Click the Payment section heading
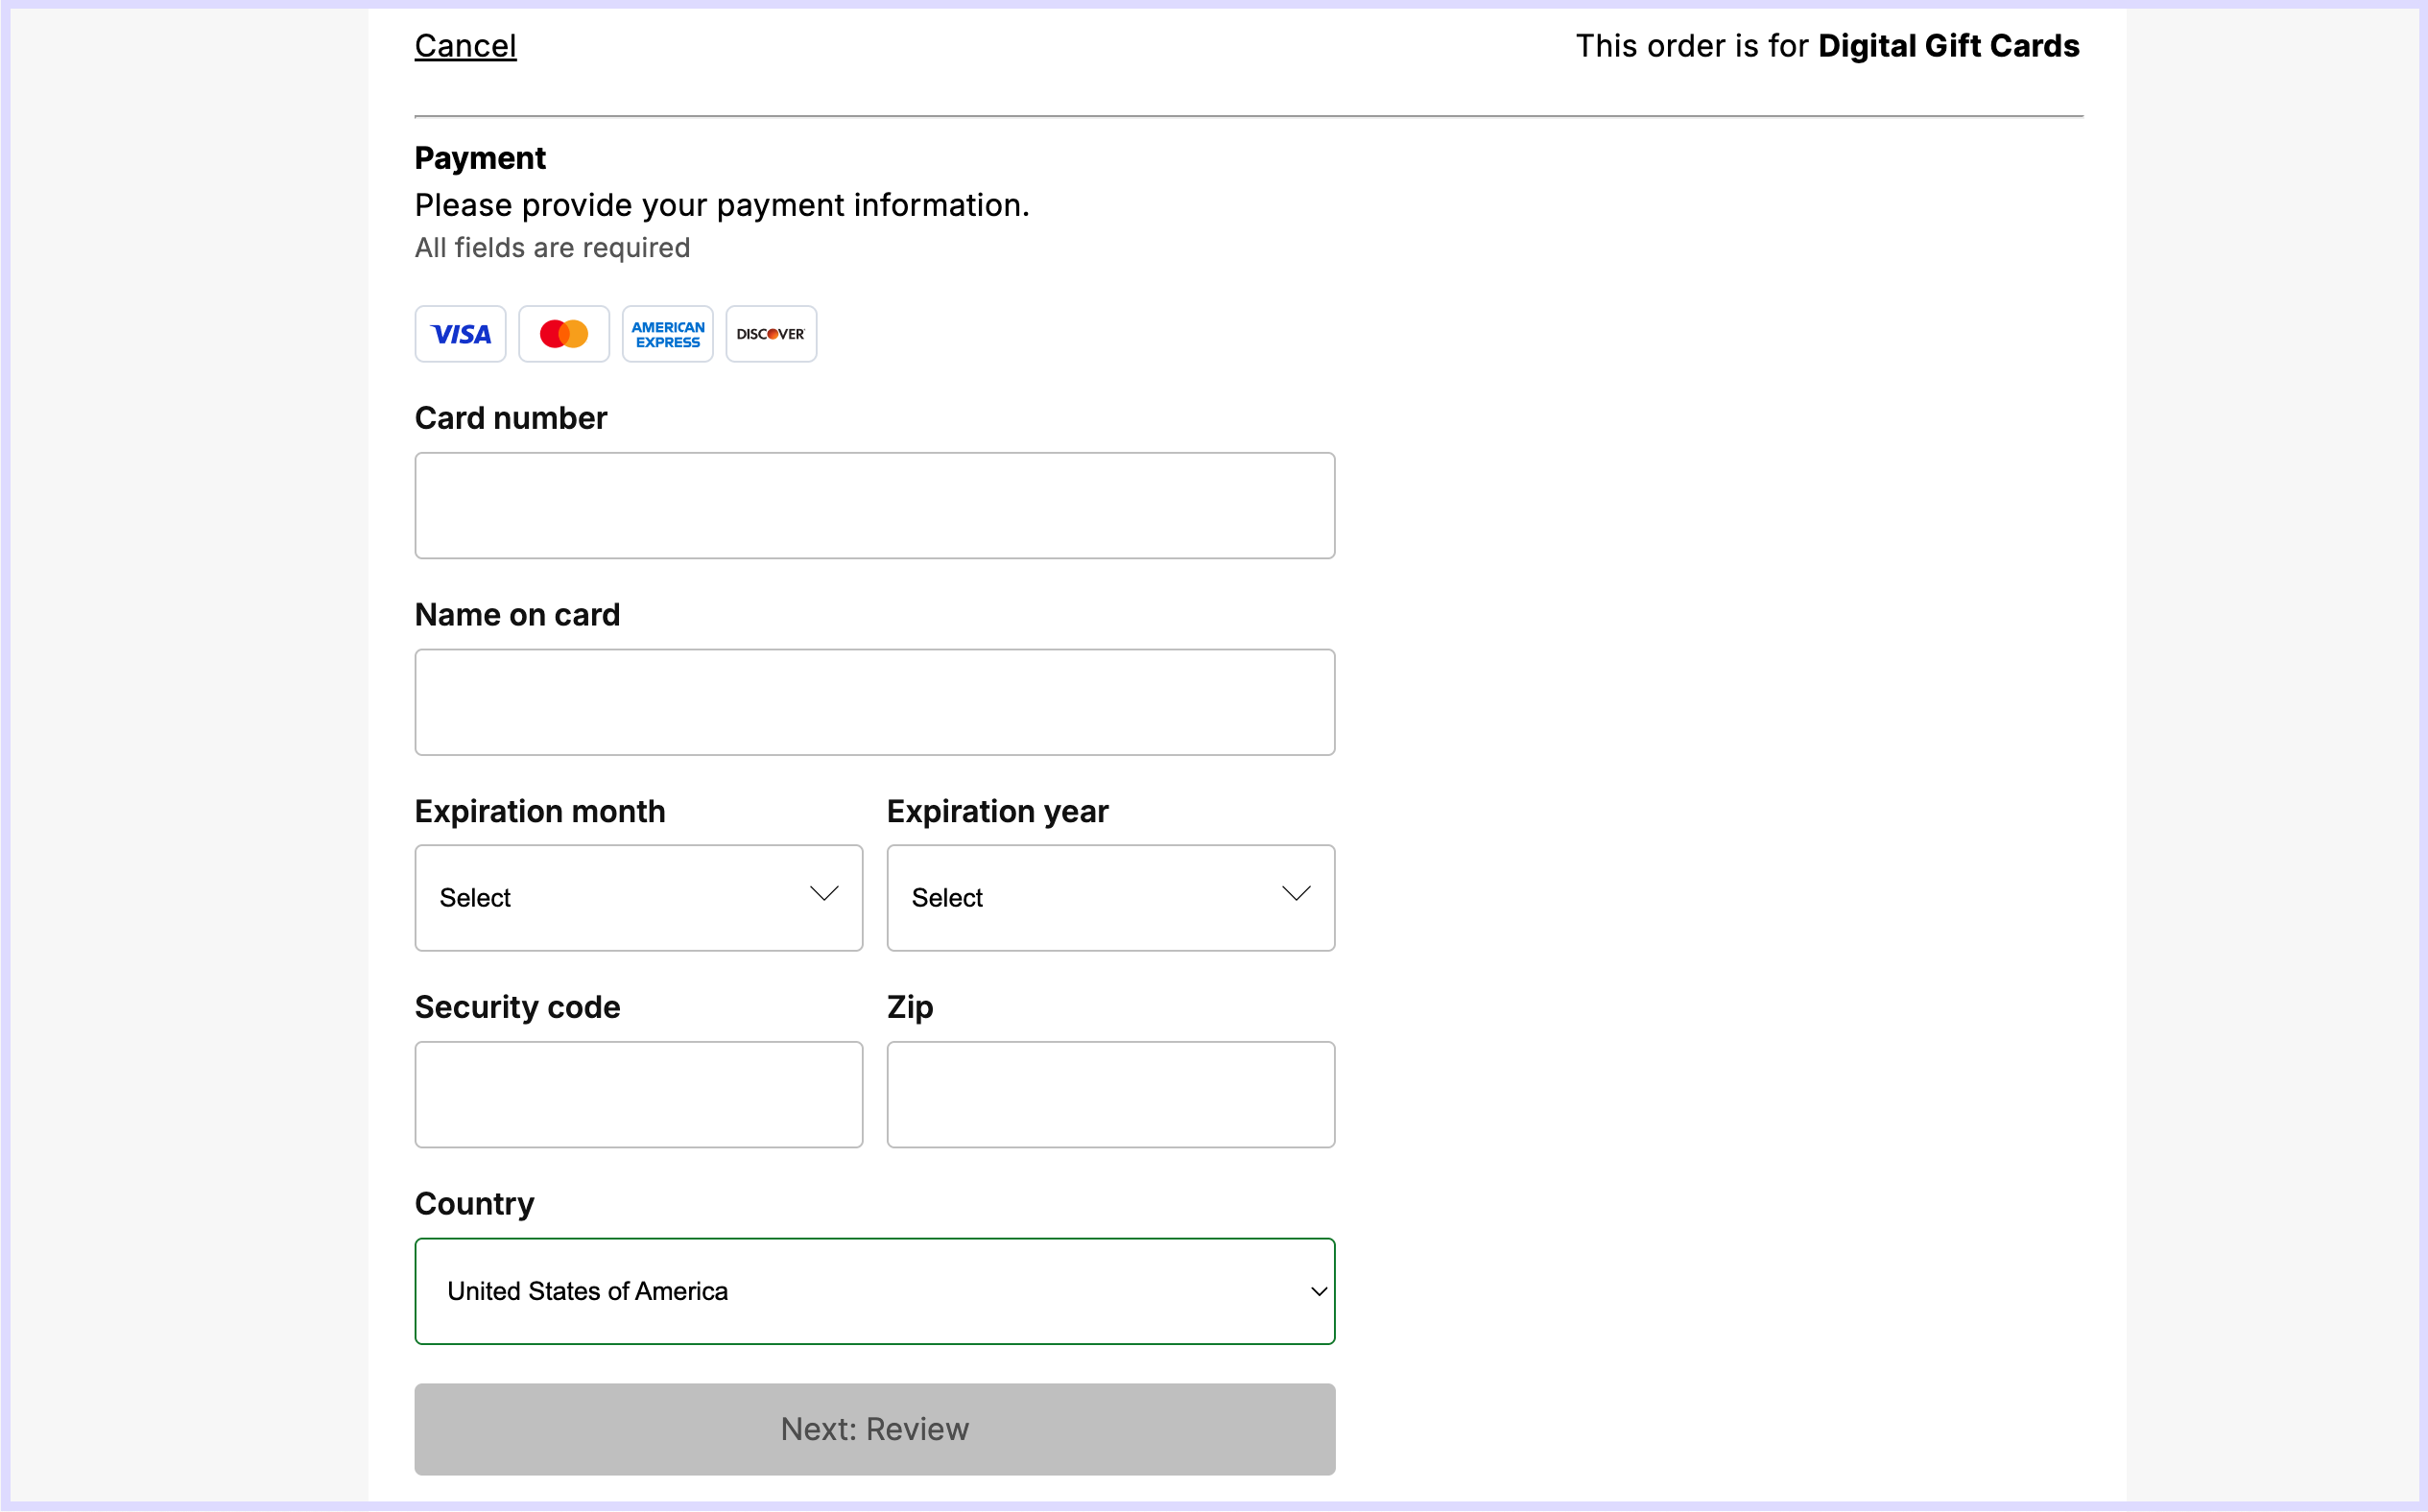Screen dimensions: 2428x1512 (x=480, y=158)
